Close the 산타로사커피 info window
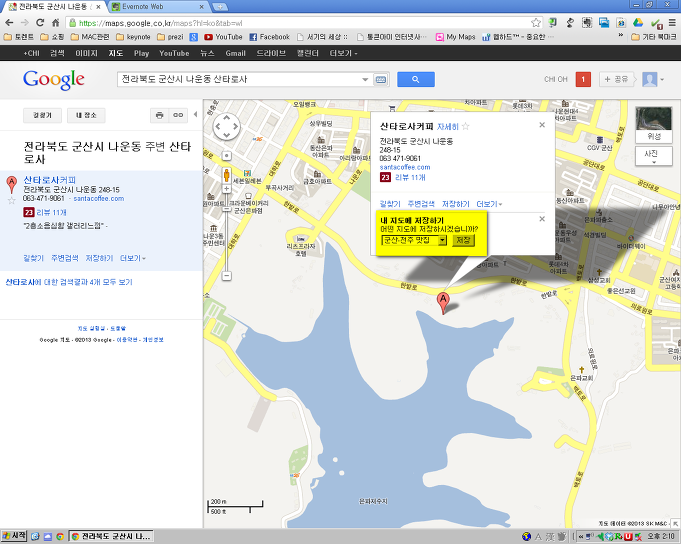Screen dimensions: 681x544 tap(542, 125)
